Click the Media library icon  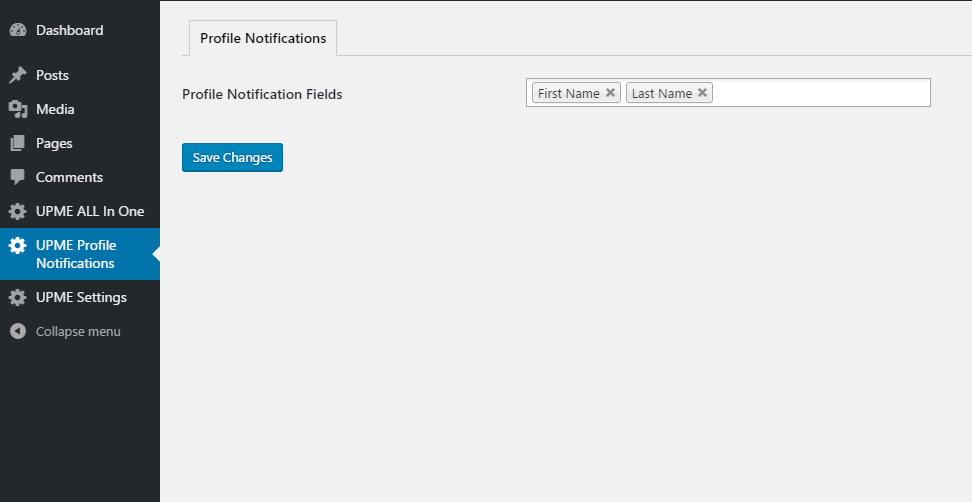click(x=18, y=109)
